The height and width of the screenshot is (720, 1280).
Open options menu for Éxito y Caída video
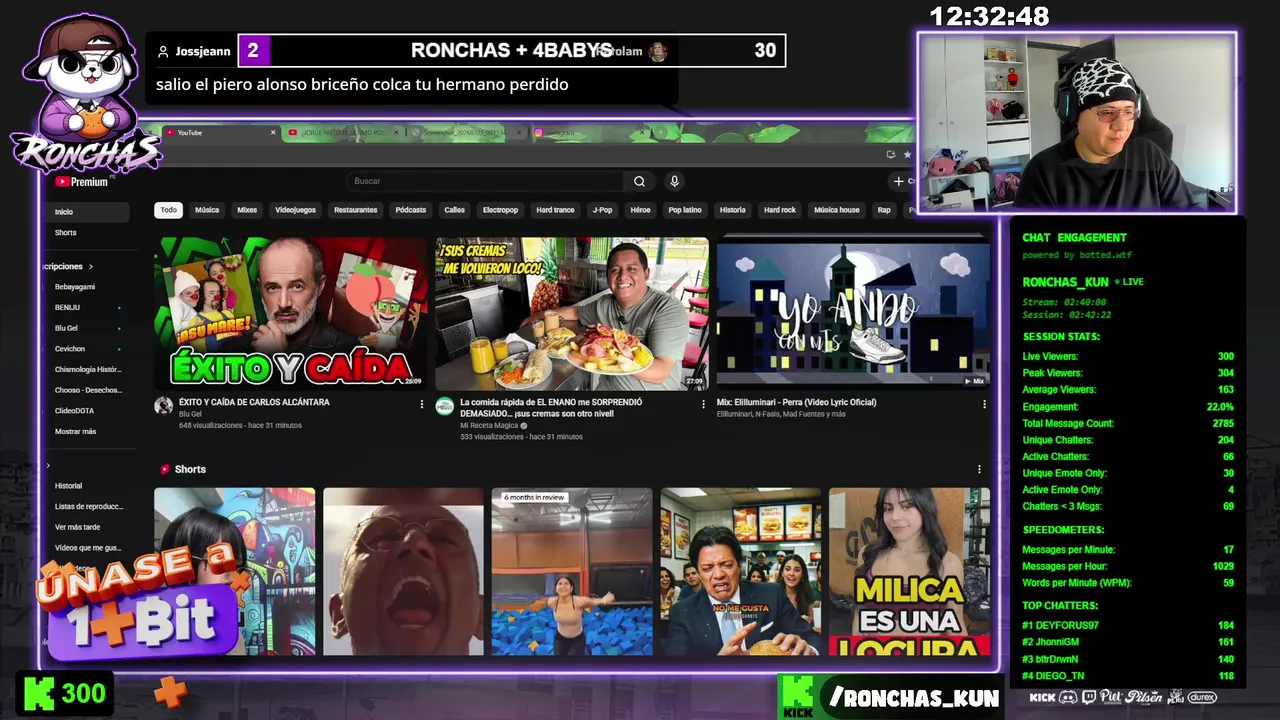[421, 405]
